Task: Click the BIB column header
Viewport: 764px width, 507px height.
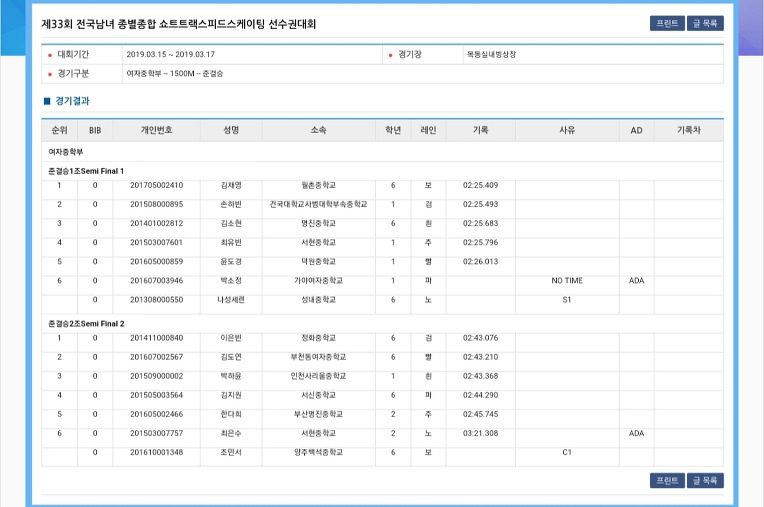Action: point(95,131)
